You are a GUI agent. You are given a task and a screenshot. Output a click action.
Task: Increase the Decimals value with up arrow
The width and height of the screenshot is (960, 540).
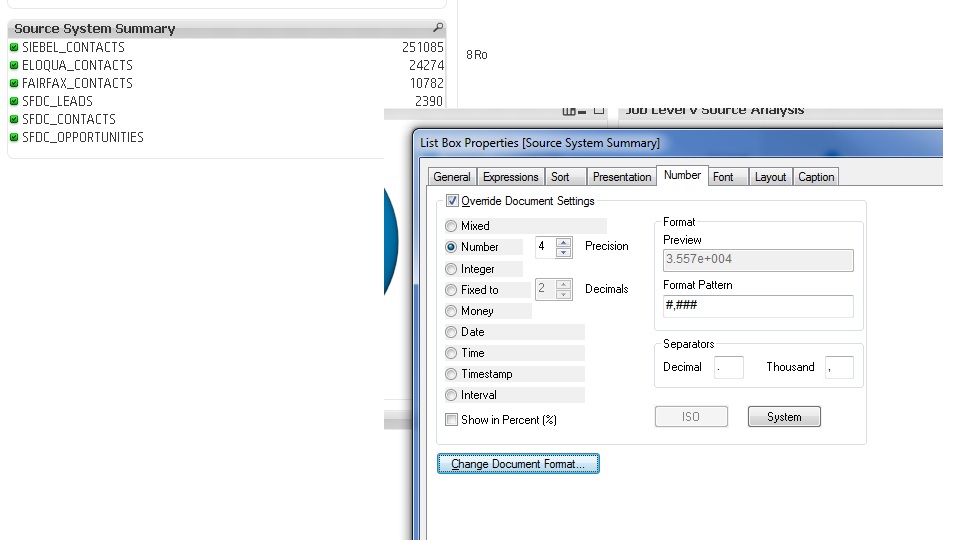pos(564,284)
